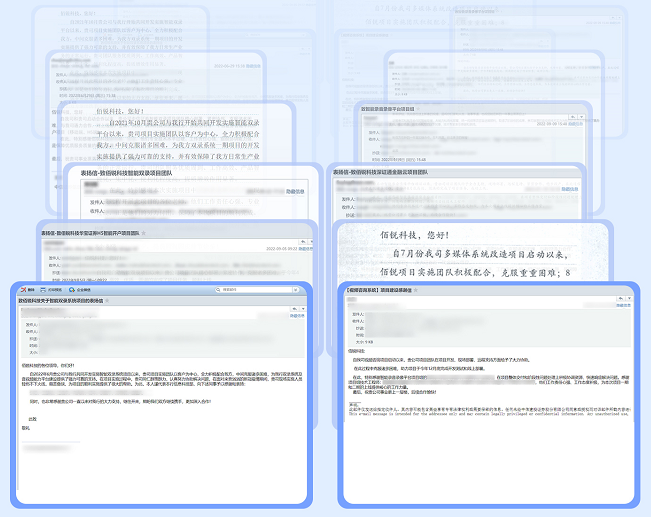Screen dimensions: 651x517
Task: Click the 隐藏信息 link in the 深证通金融云 email
Action: pyautogui.click(x=570, y=189)
